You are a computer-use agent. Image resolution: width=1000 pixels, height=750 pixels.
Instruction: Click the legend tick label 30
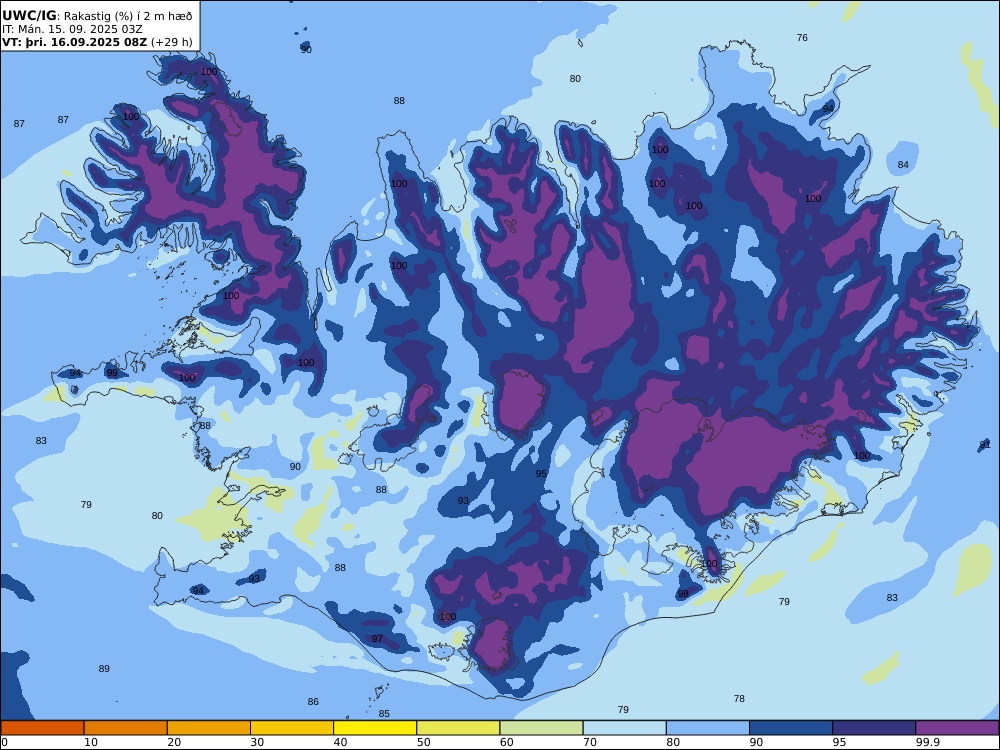click(257, 742)
